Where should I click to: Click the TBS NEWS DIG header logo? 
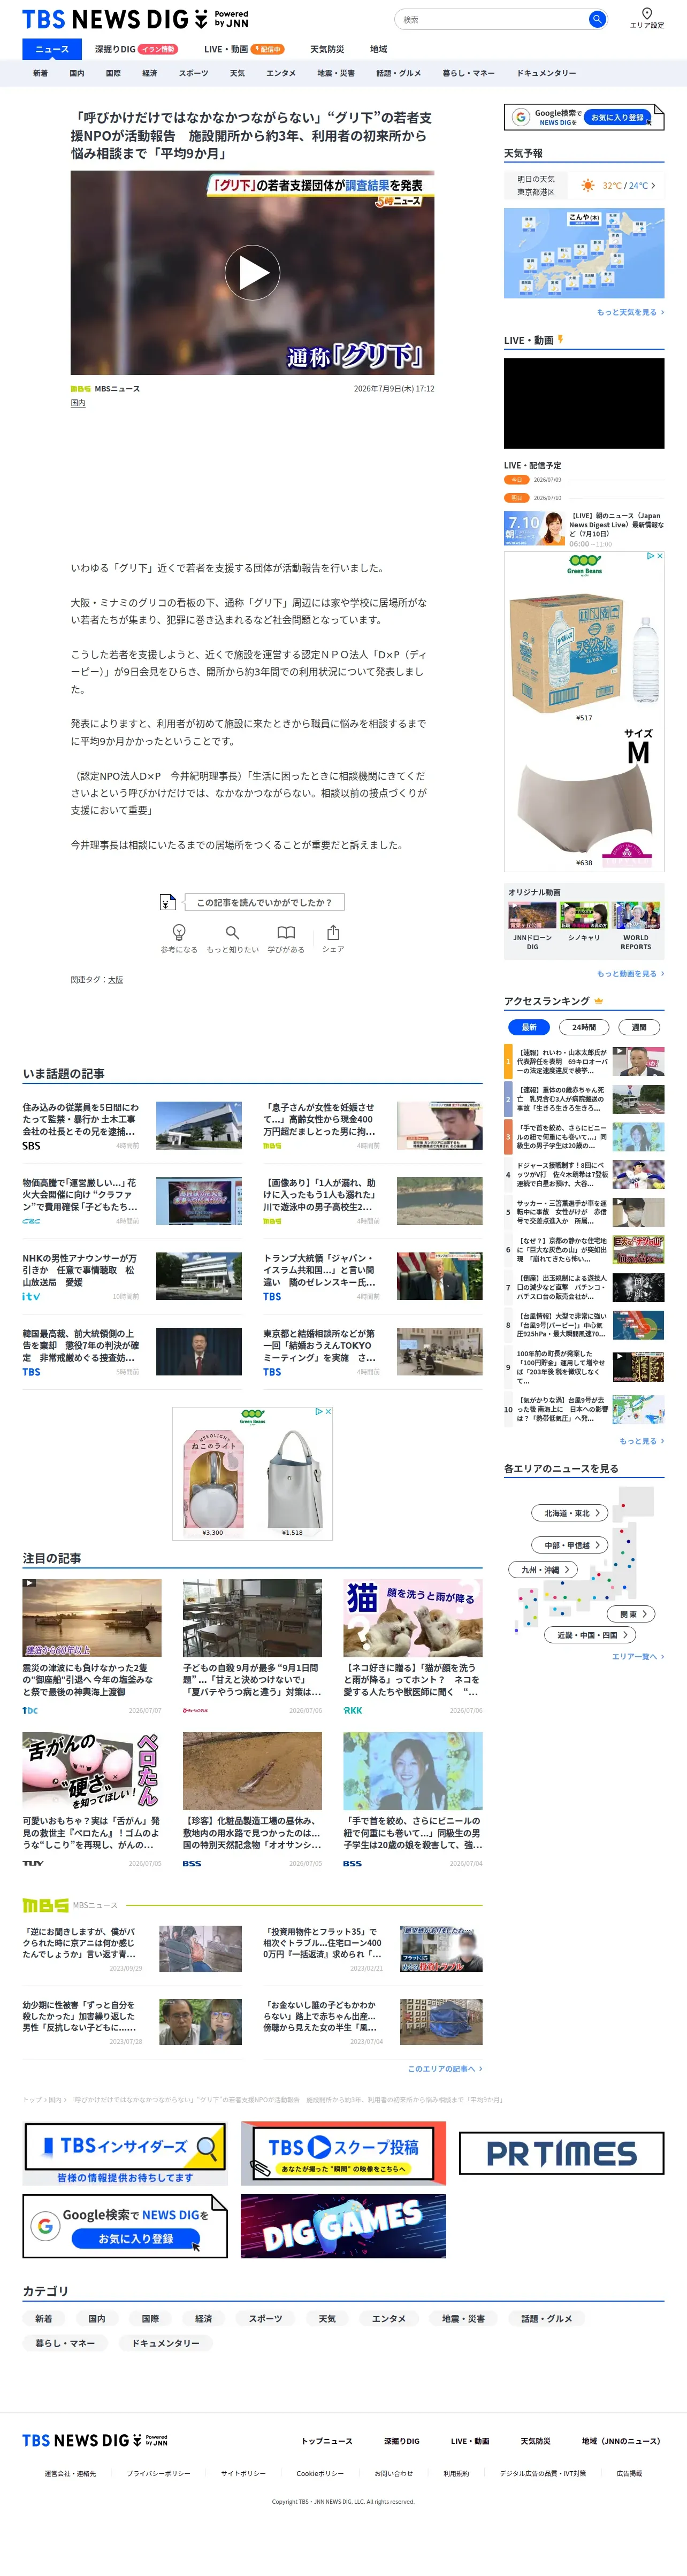pos(135,20)
